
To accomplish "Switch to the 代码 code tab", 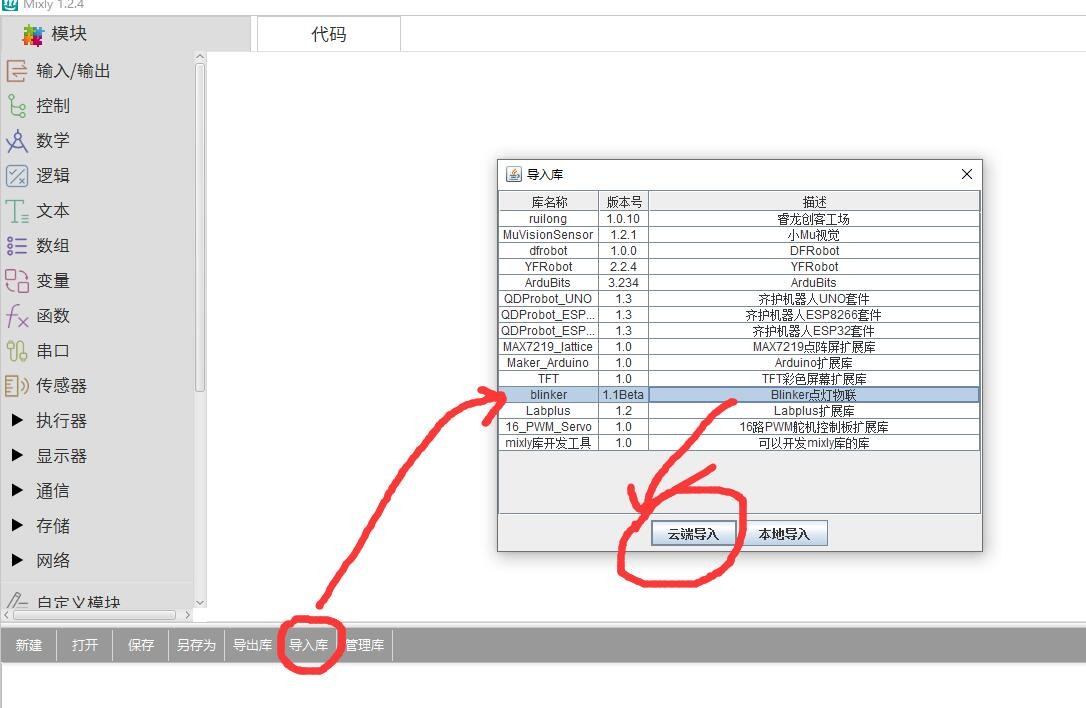I will pyautogui.click(x=328, y=34).
